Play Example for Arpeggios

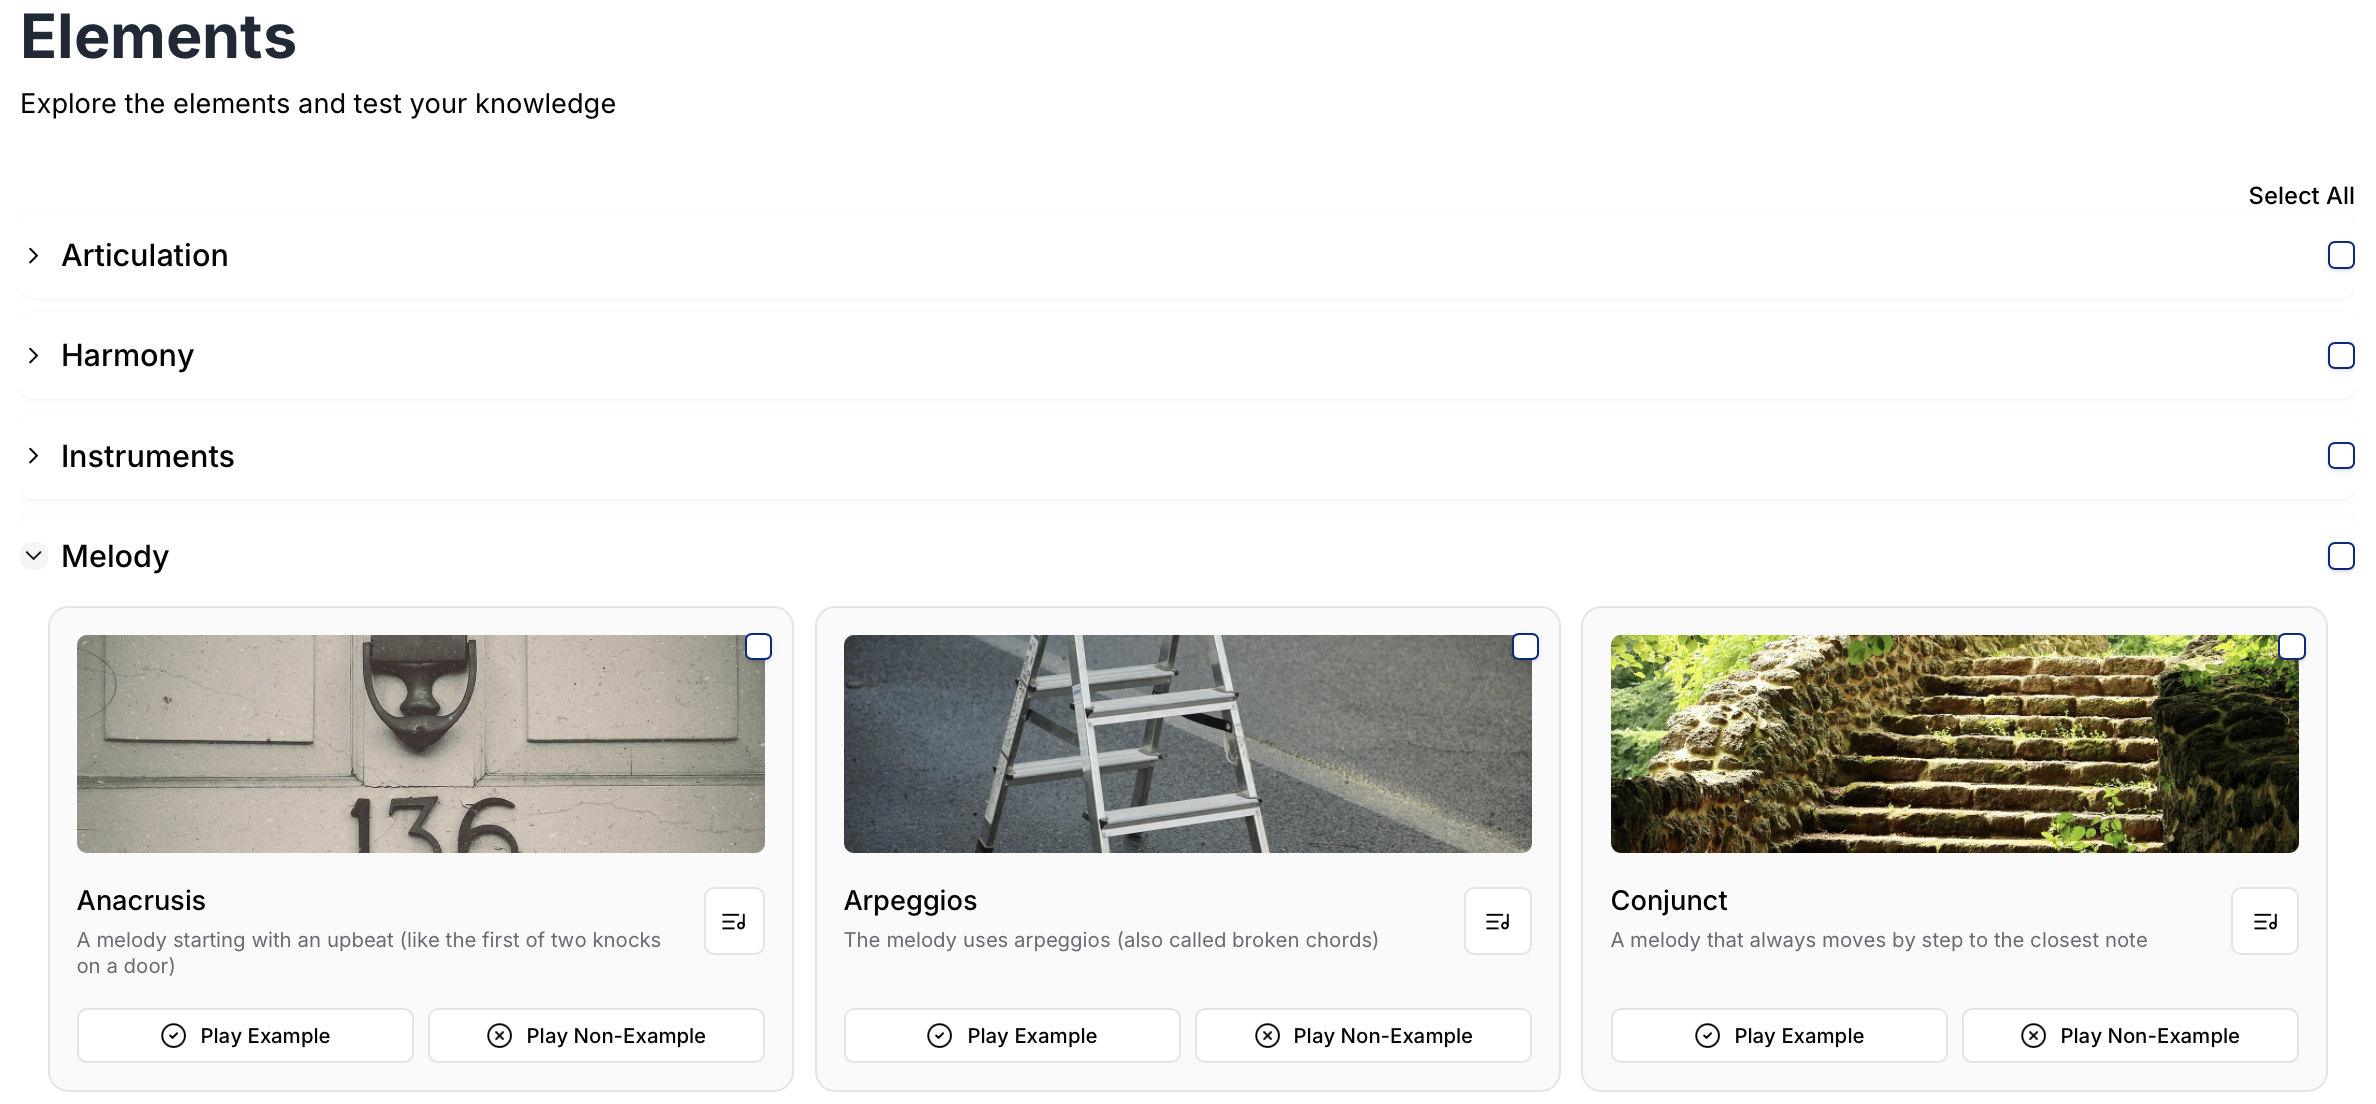pos(1012,1035)
